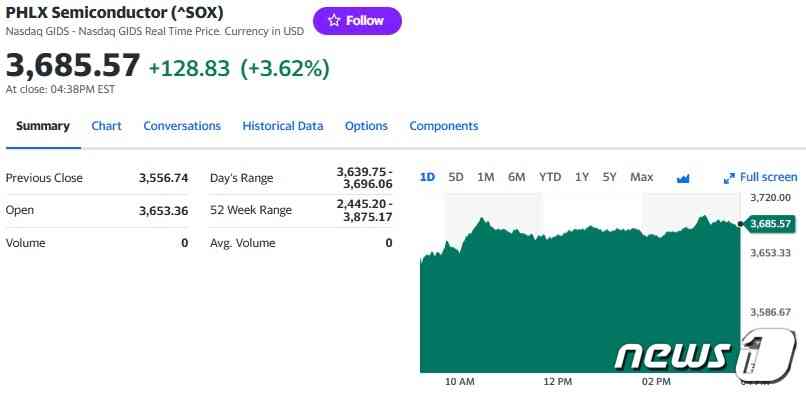Show the Max chart range
Viewport: 806px width, 395px height.
[x=642, y=177]
